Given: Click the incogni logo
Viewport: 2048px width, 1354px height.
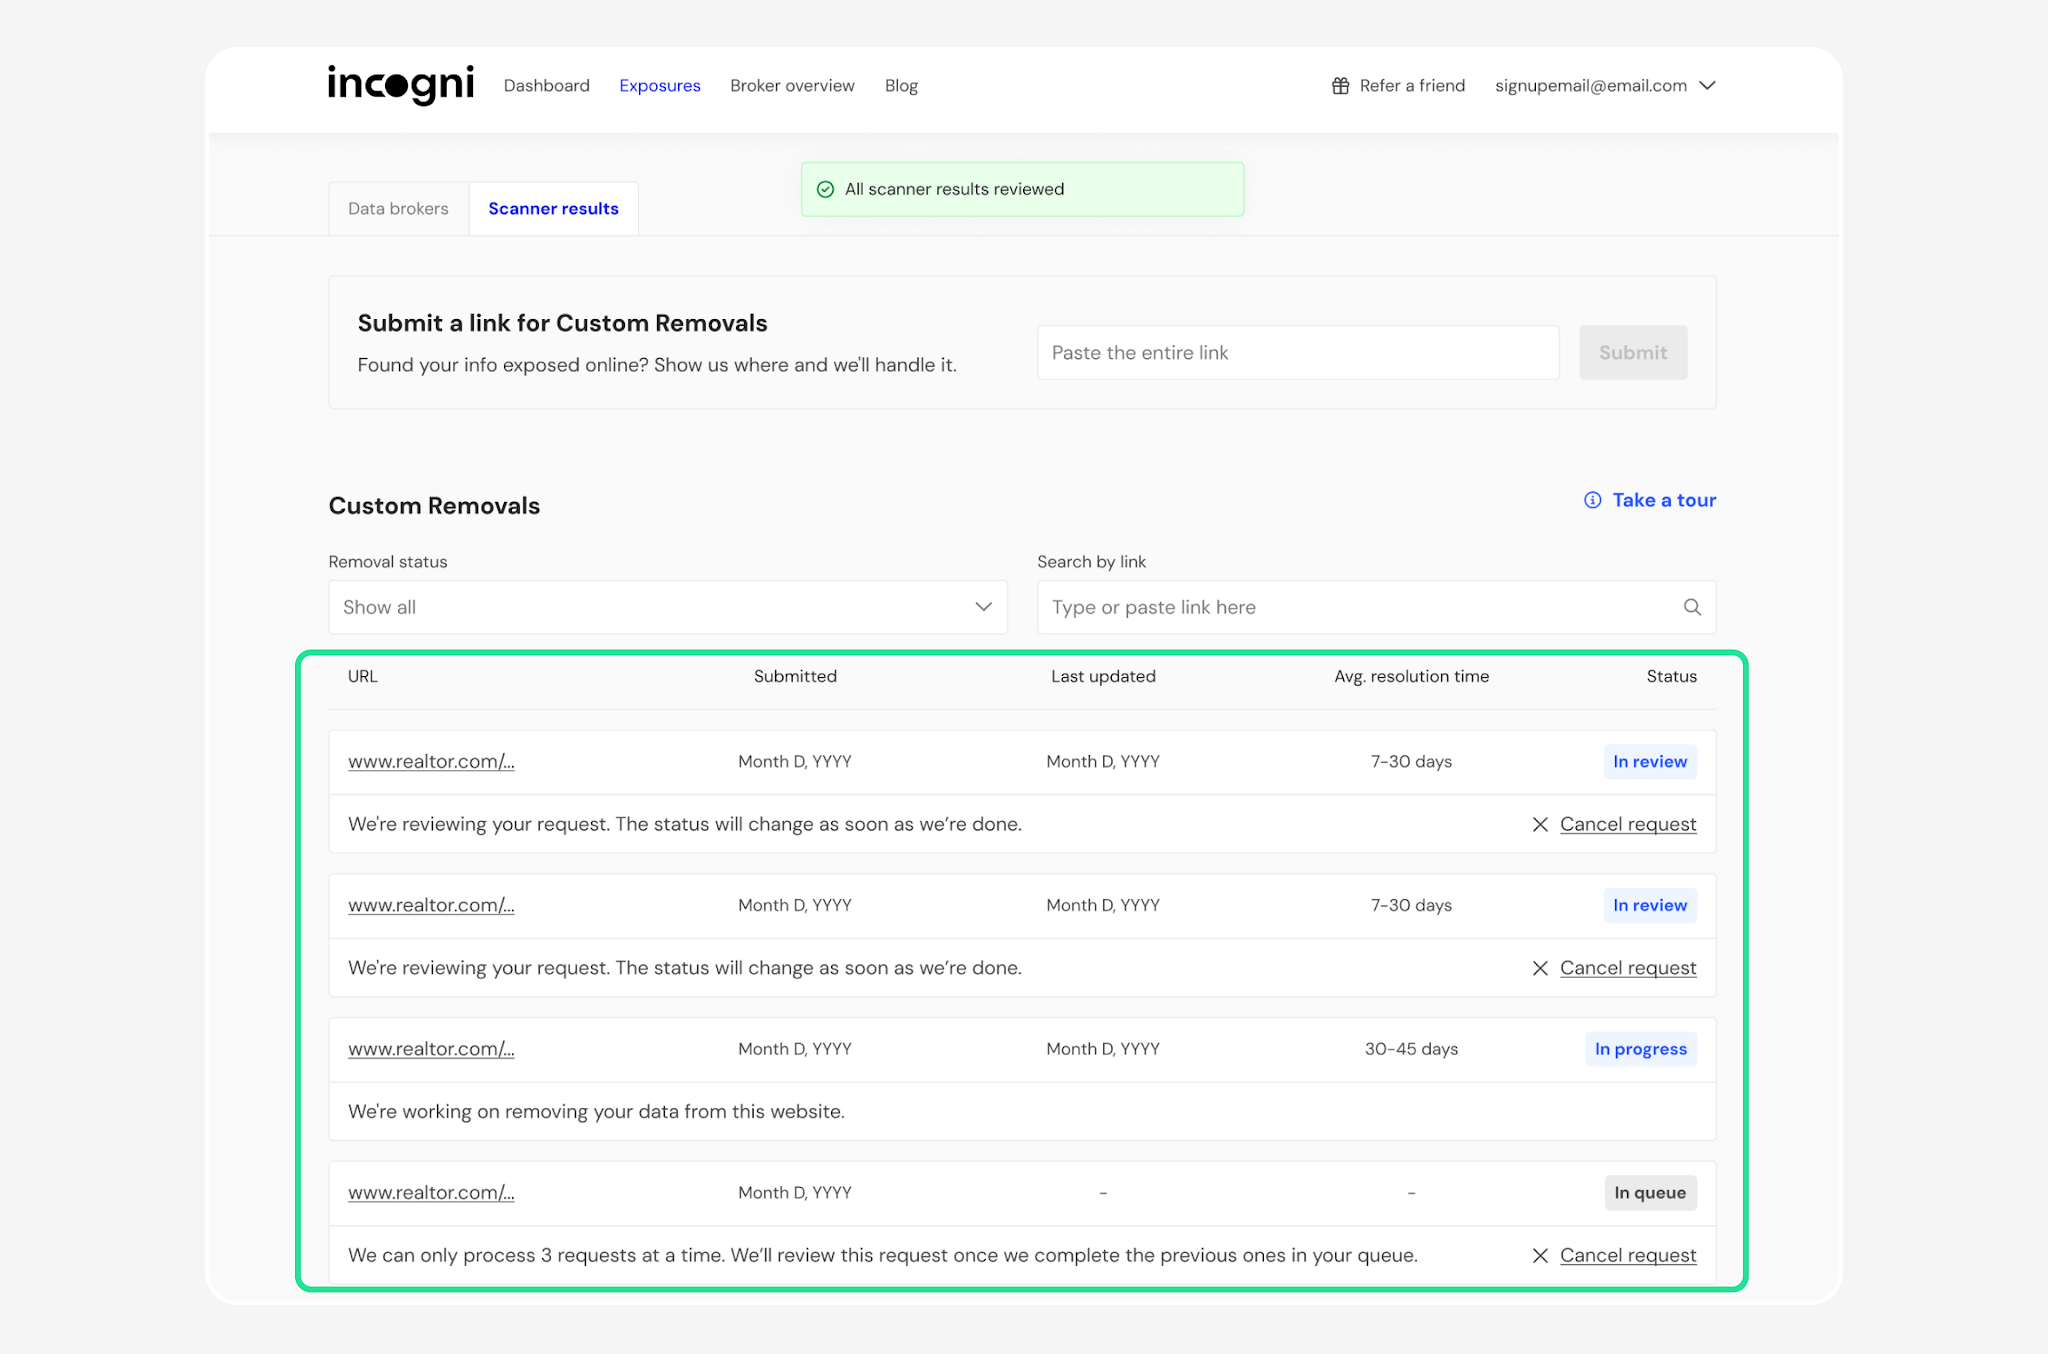Looking at the screenshot, I should point(401,85).
